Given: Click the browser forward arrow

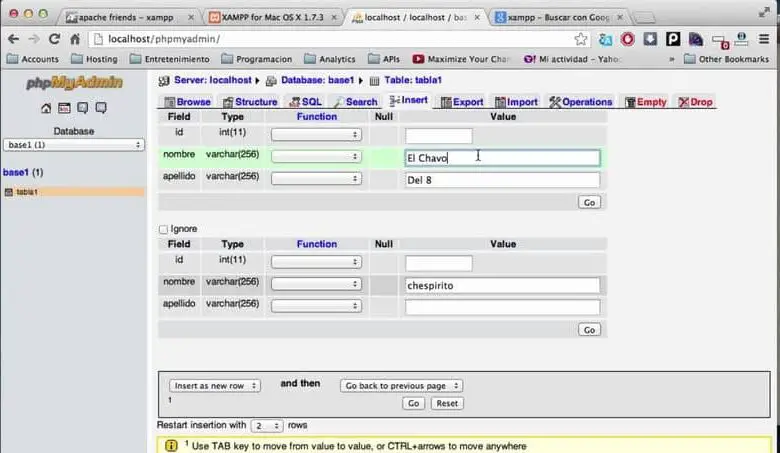Looking at the screenshot, I should (34, 39).
